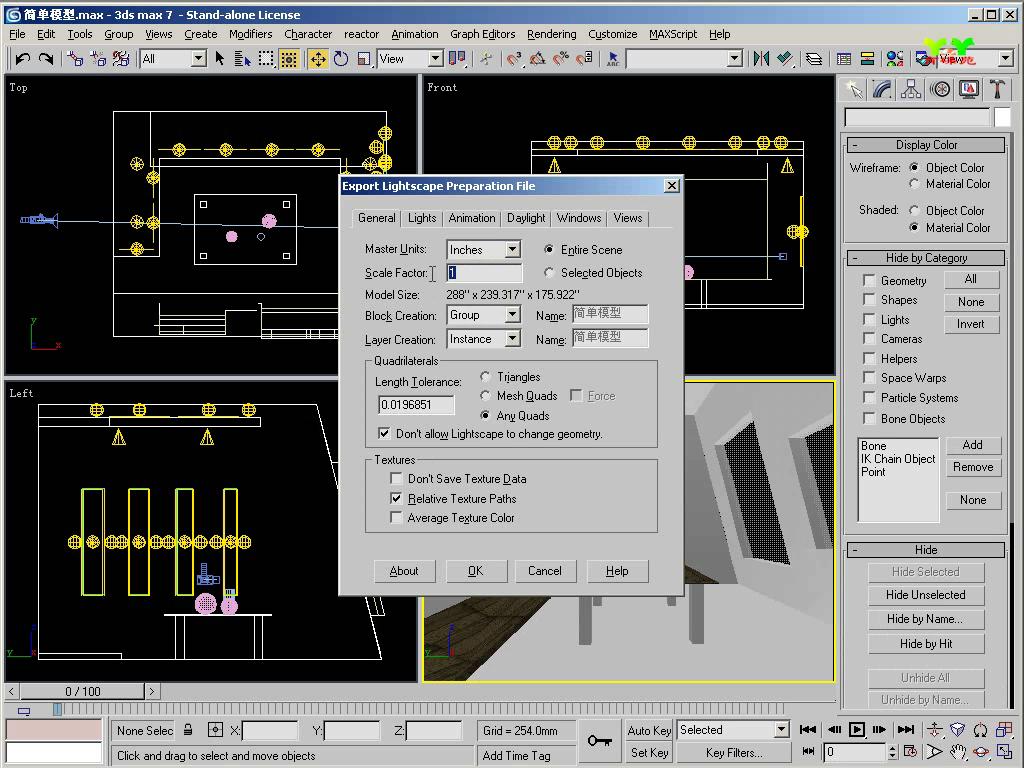Cancel the Lightscape export dialog
Image resolution: width=1024 pixels, height=768 pixels.
click(x=545, y=571)
